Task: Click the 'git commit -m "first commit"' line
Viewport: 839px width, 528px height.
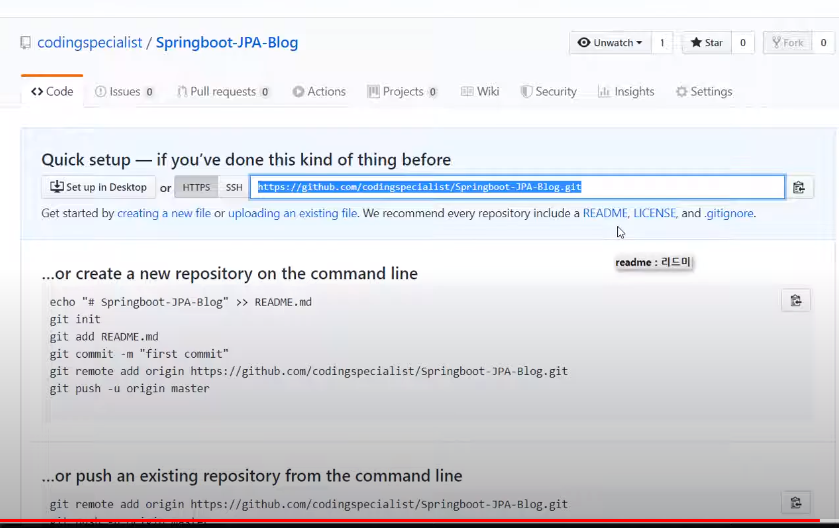Action: click(x=139, y=354)
